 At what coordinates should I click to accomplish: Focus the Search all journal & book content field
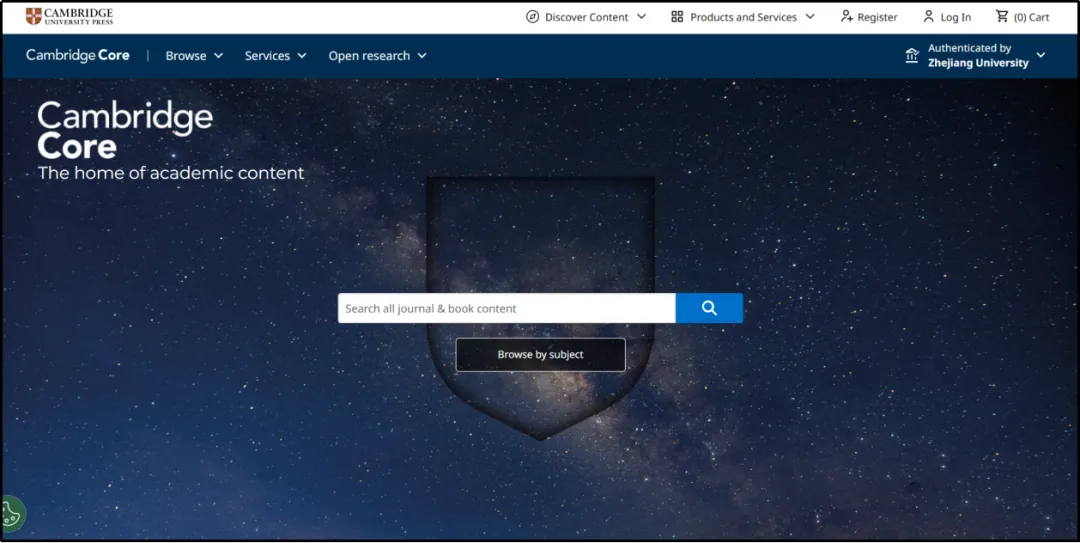507,308
